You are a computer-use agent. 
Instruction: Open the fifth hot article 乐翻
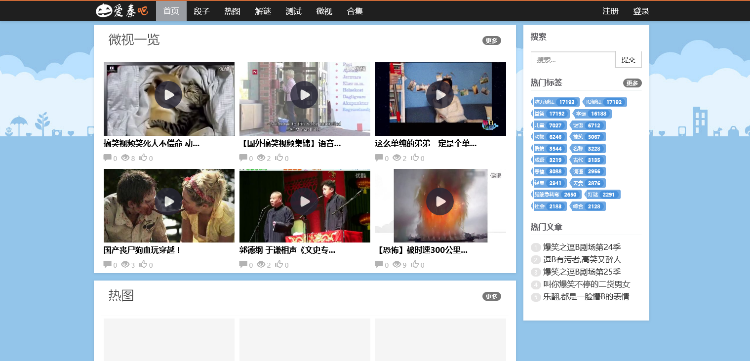[x=586, y=297]
